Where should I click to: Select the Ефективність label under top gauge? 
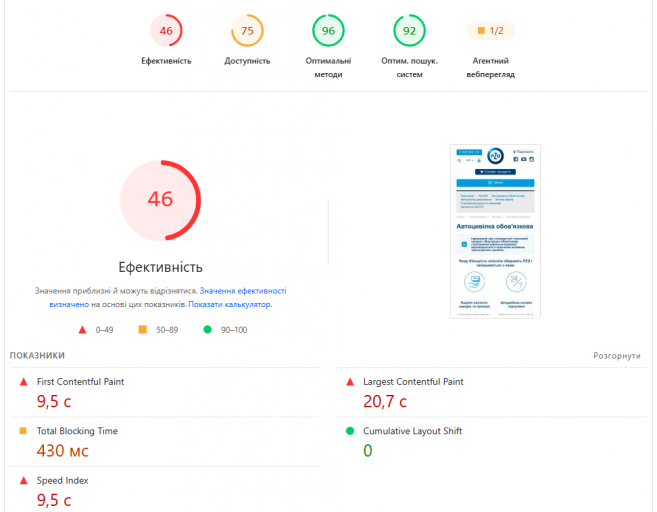[166, 61]
